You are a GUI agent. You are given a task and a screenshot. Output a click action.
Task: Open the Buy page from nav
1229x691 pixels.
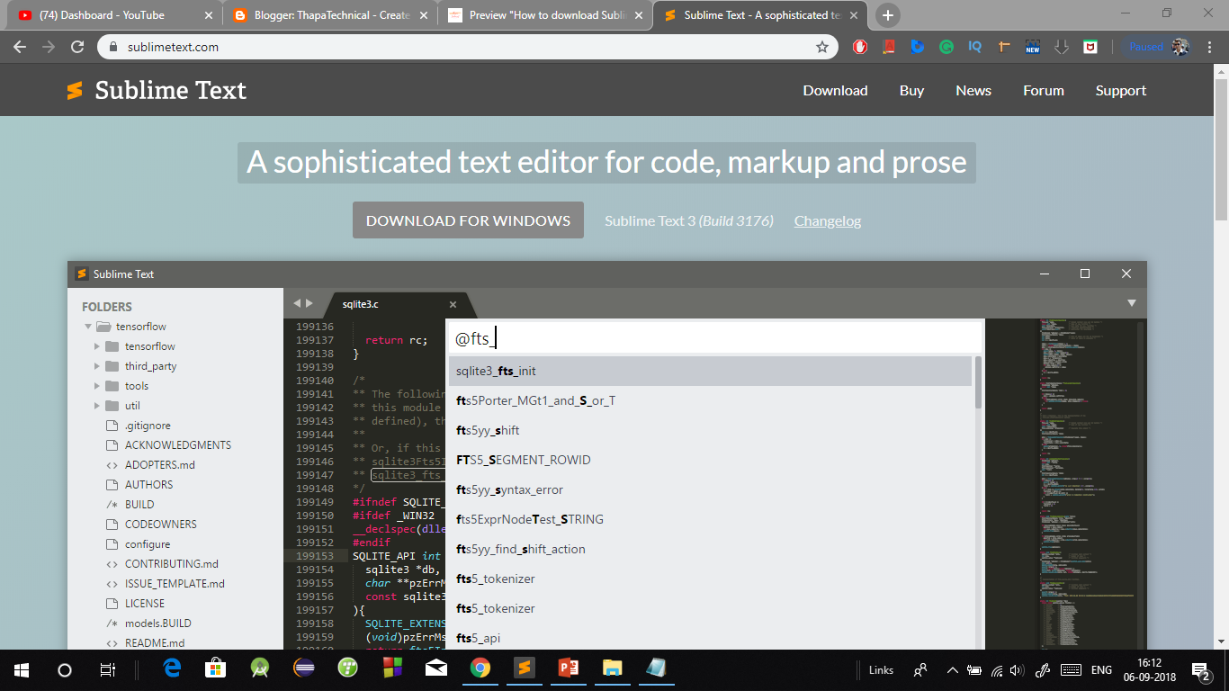pos(911,90)
